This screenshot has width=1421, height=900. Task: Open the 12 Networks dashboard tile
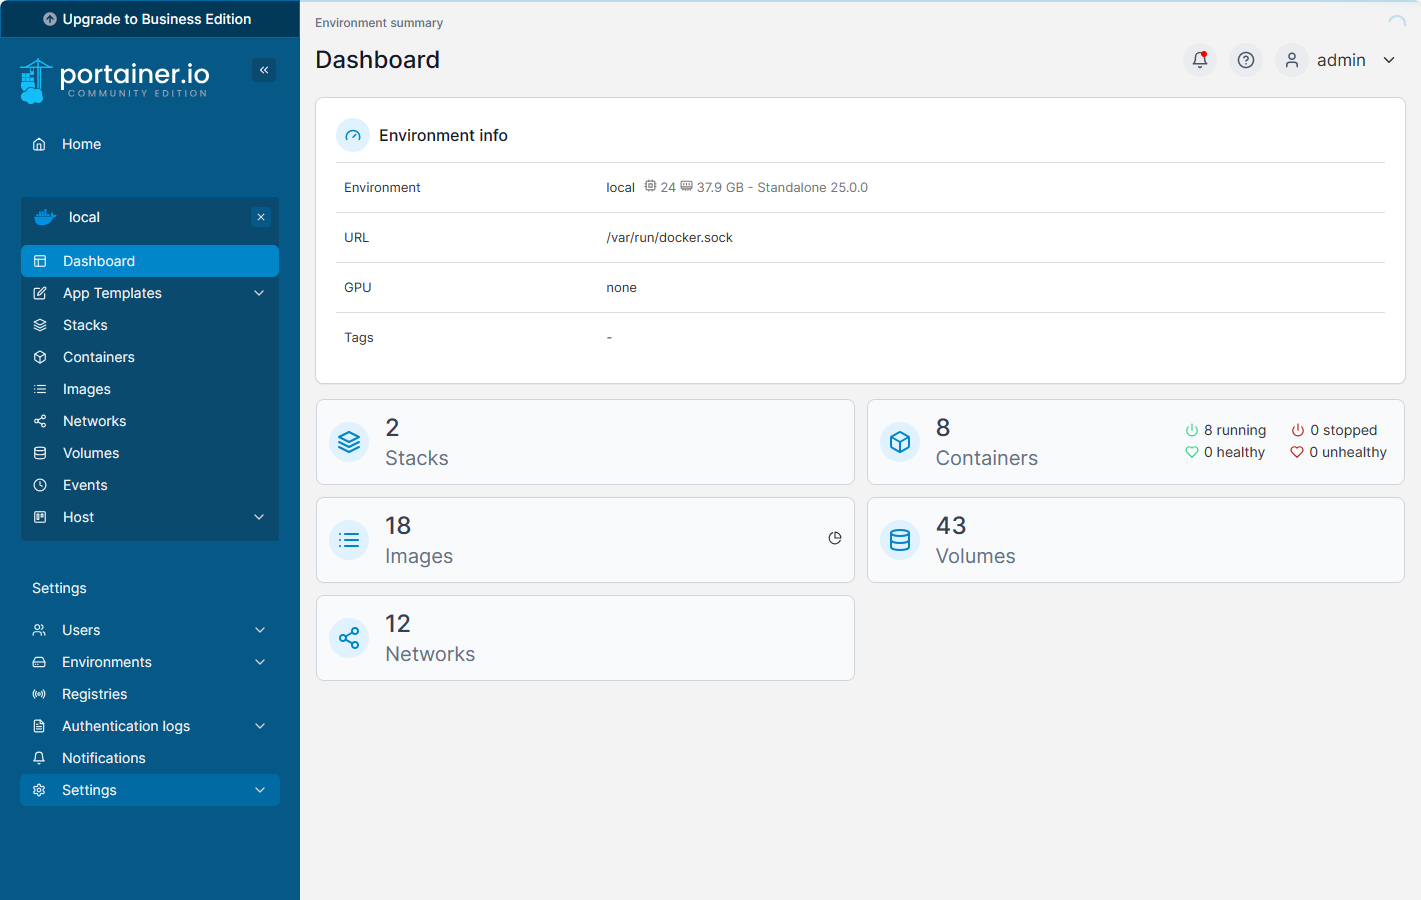585,638
